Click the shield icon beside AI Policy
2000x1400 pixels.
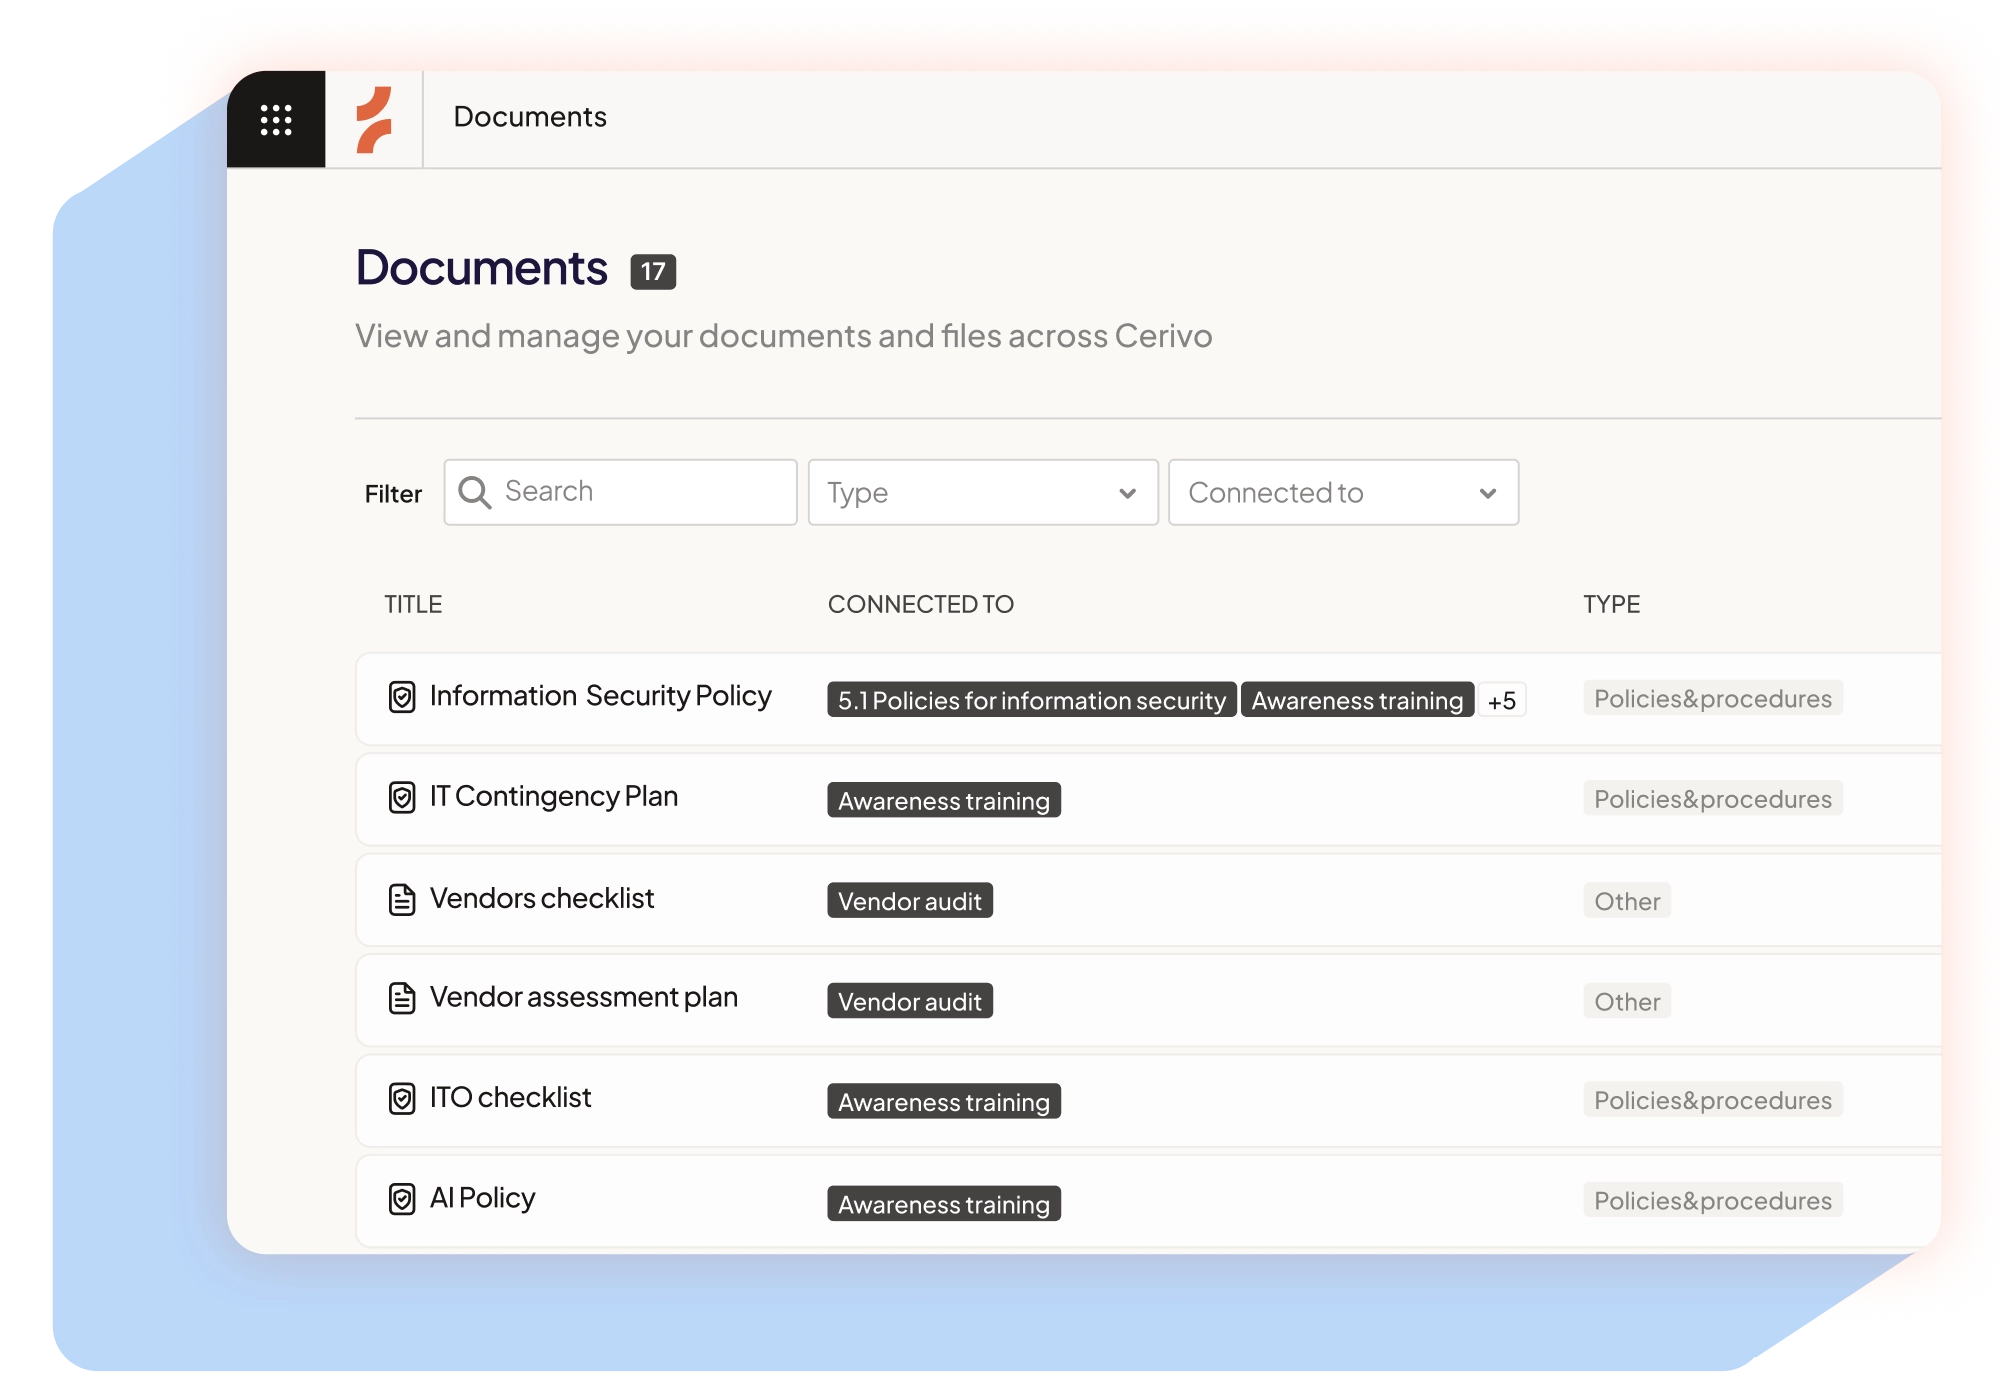coord(401,1198)
